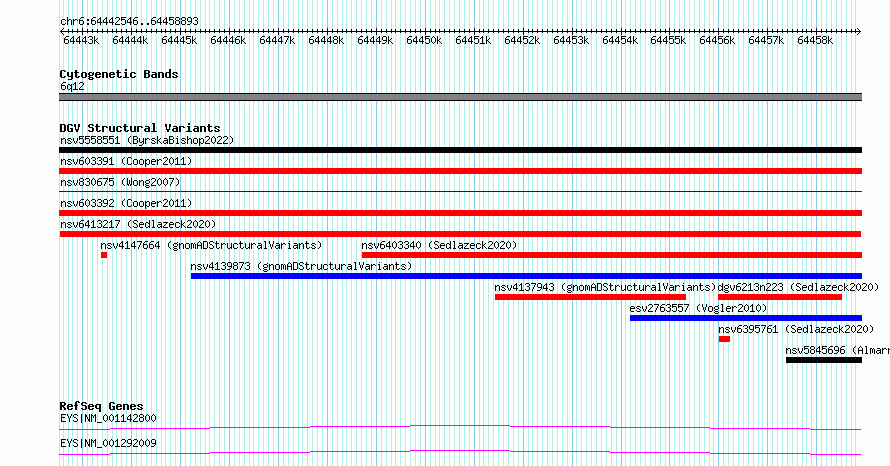Click the 64454k ruler tick label

[620, 41]
